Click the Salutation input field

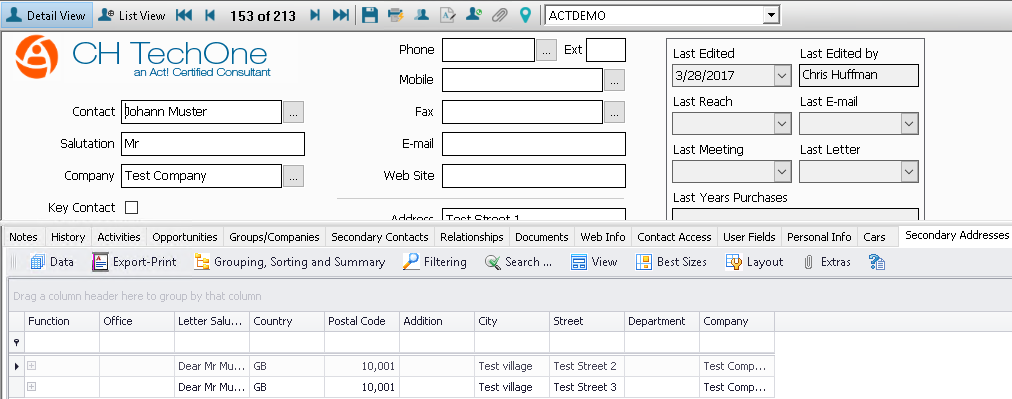pos(212,144)
